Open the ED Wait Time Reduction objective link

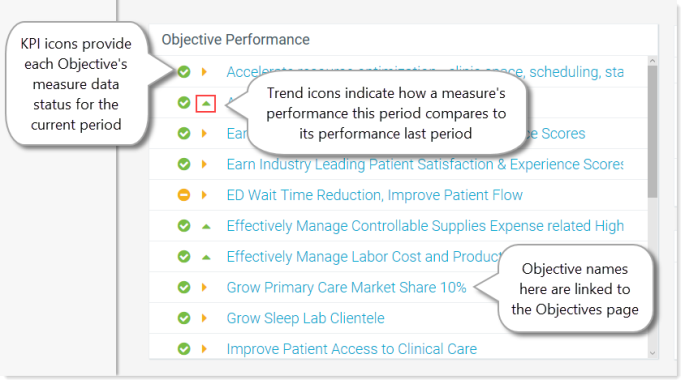[x=374, y=195]
